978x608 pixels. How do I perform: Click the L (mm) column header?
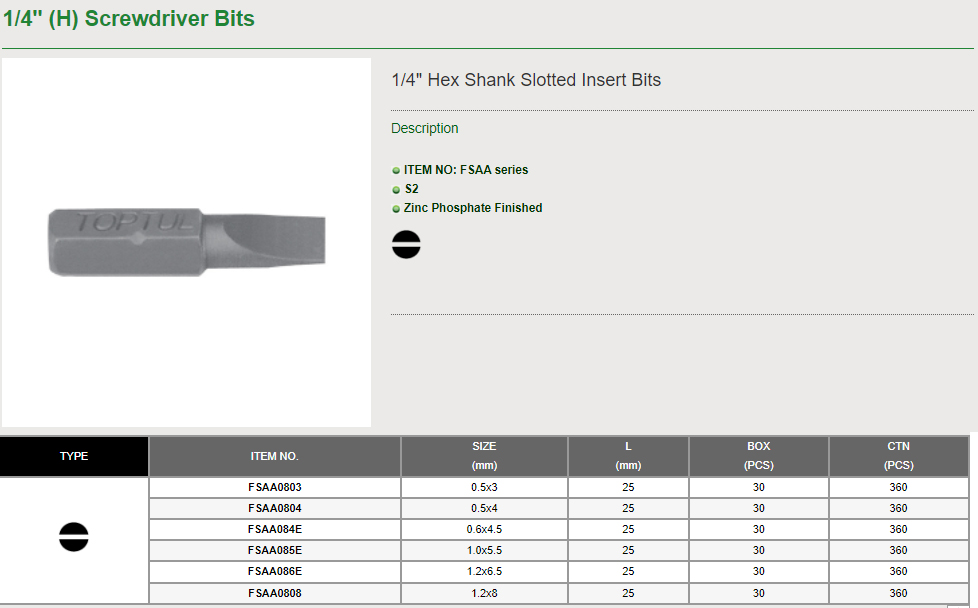(x=628, y=456)
